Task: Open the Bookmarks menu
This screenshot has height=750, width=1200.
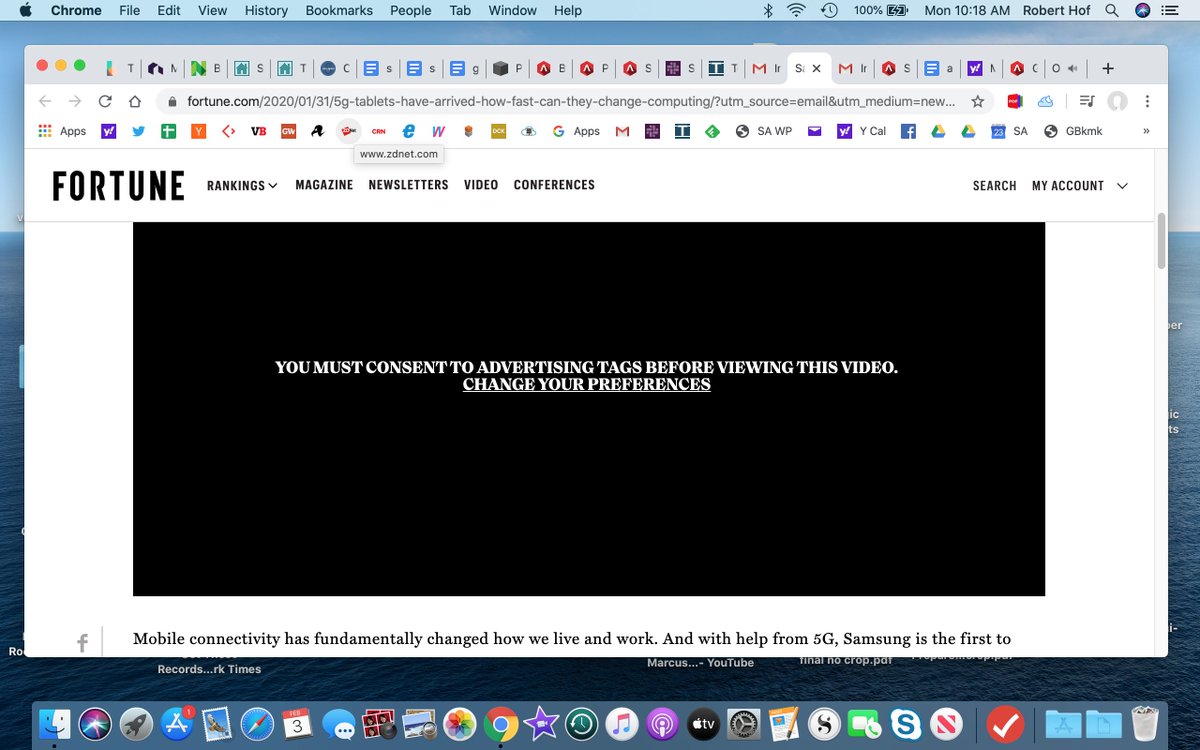Action: [x=340, y=10]
